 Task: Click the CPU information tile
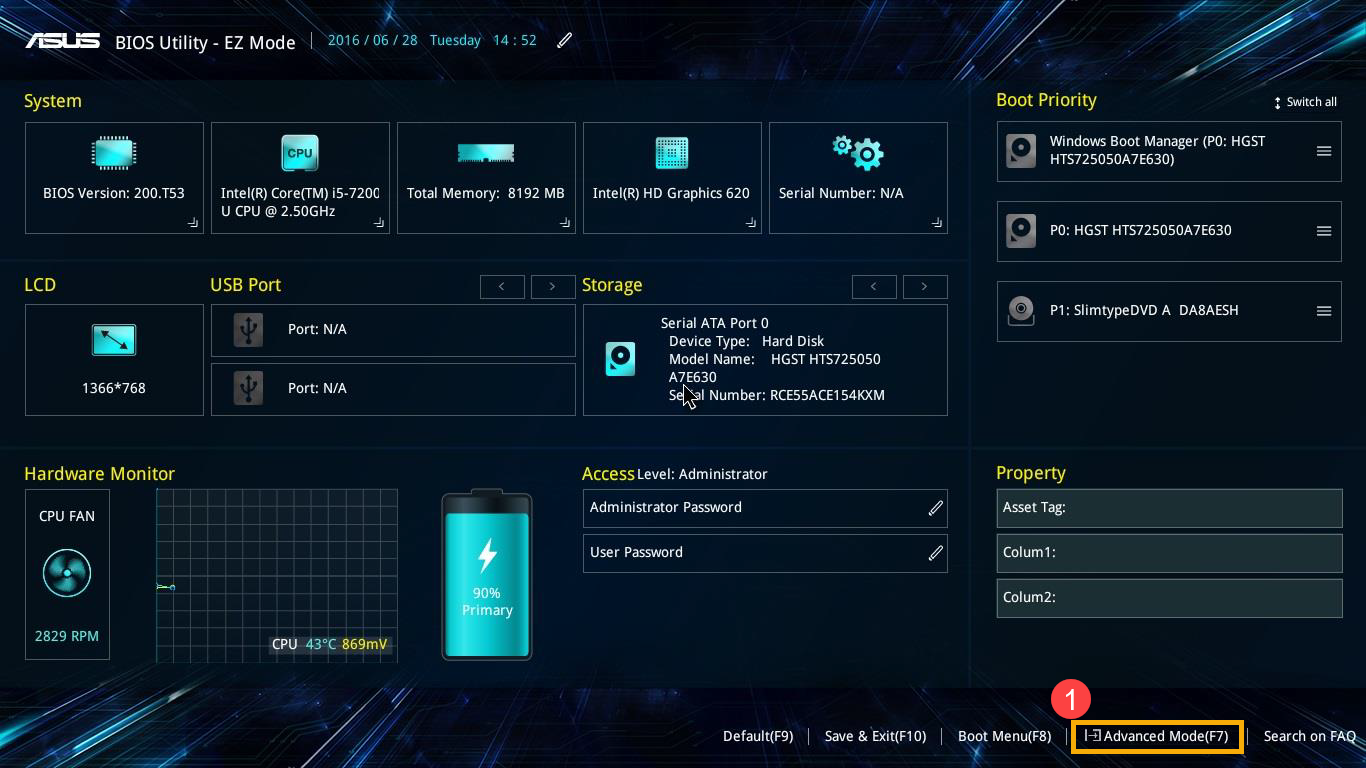(299, 177)
